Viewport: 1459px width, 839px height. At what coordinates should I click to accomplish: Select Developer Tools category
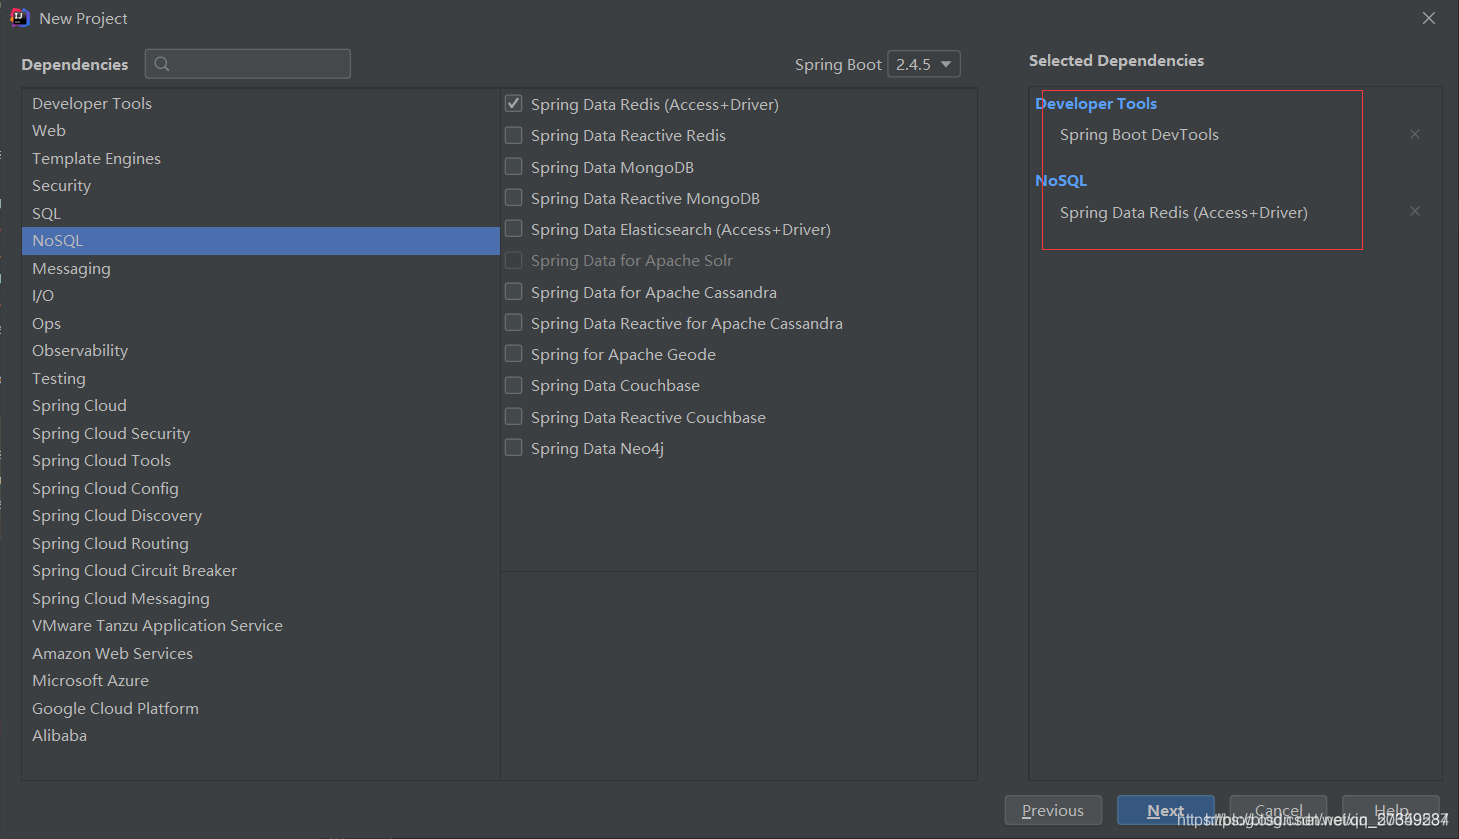click(x=260, y=103)
